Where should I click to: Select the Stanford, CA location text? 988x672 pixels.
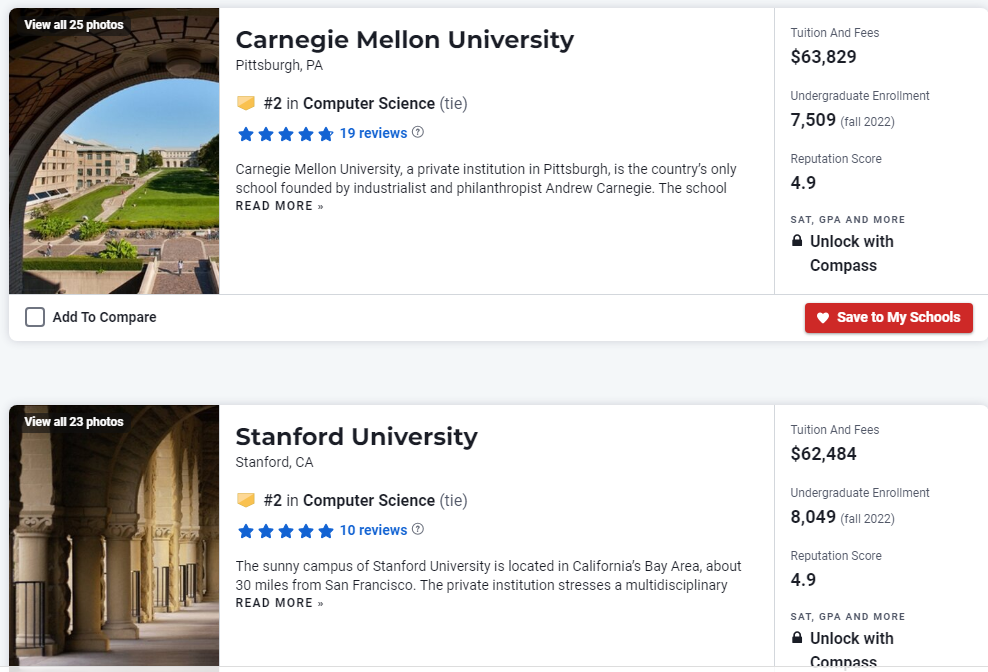274,463
